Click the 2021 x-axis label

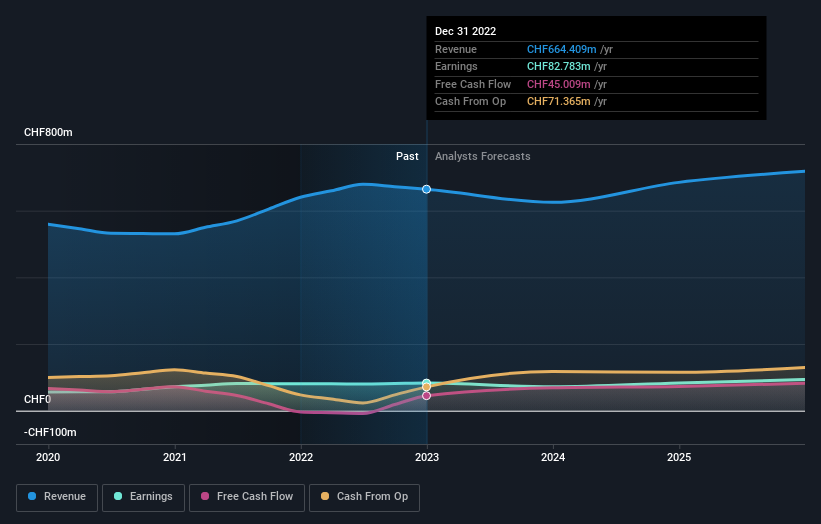tap(174, 457)
